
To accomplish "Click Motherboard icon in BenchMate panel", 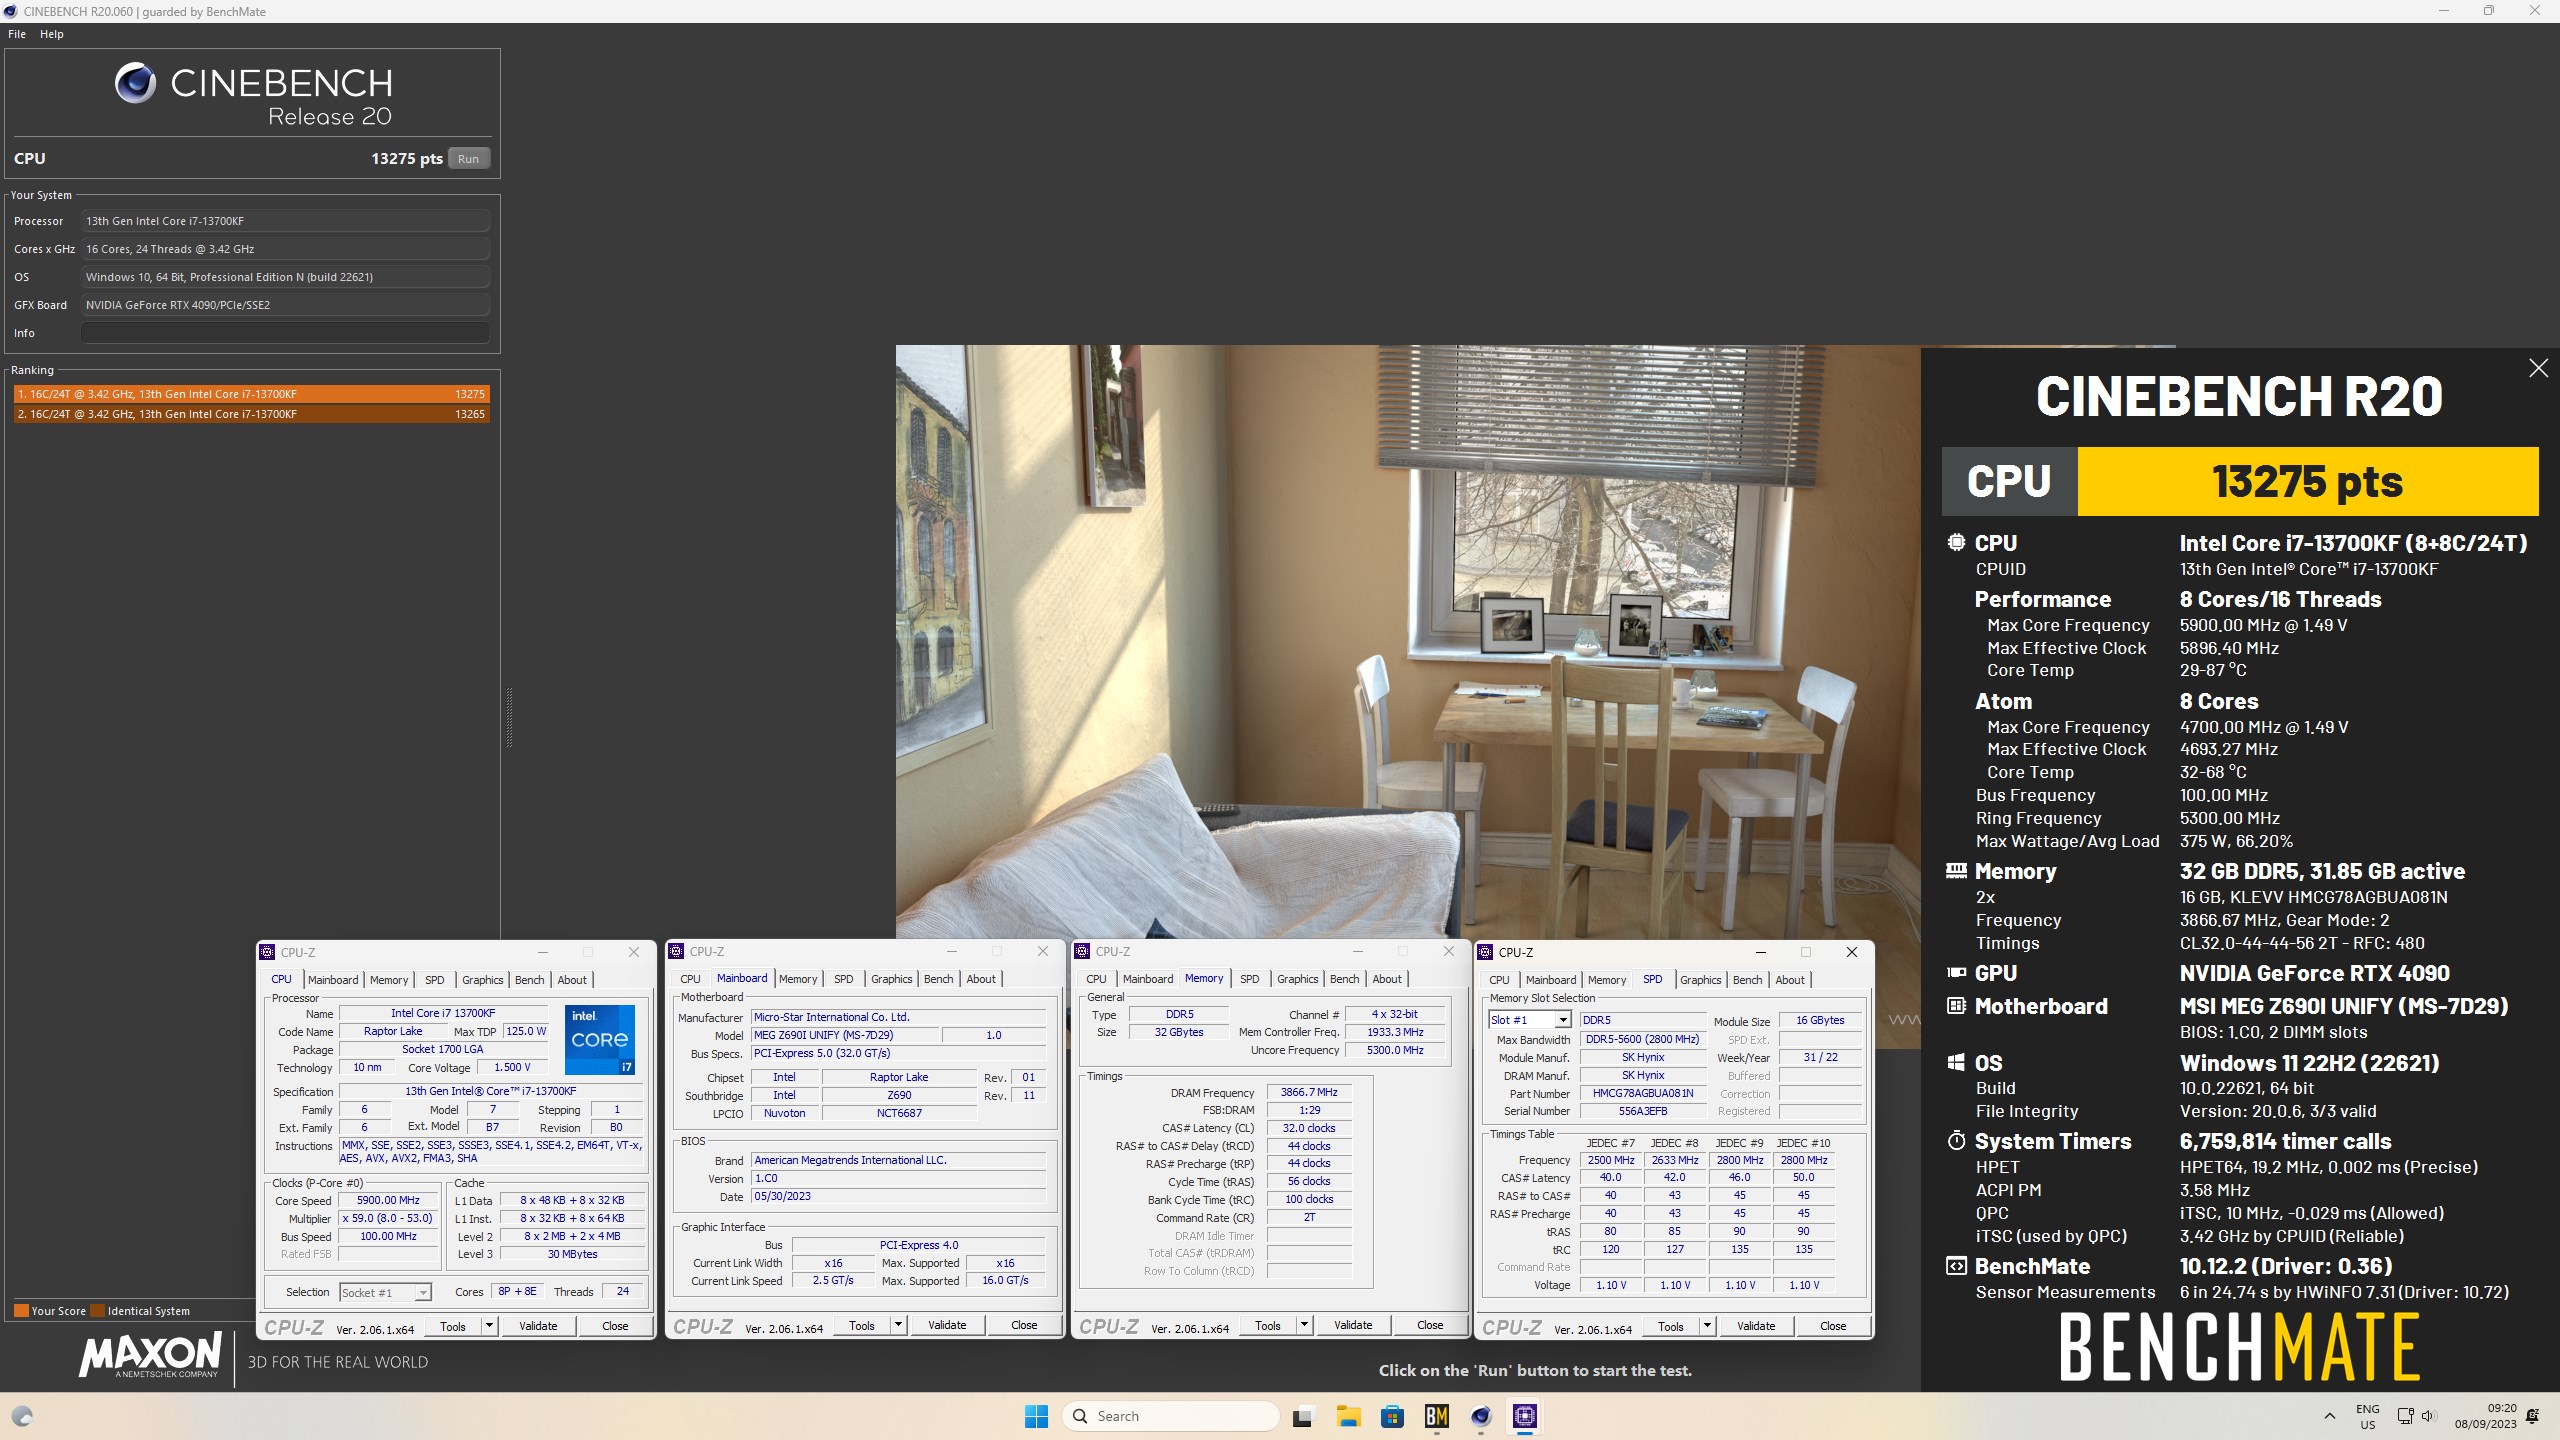I will [x=1956, y=1005].
